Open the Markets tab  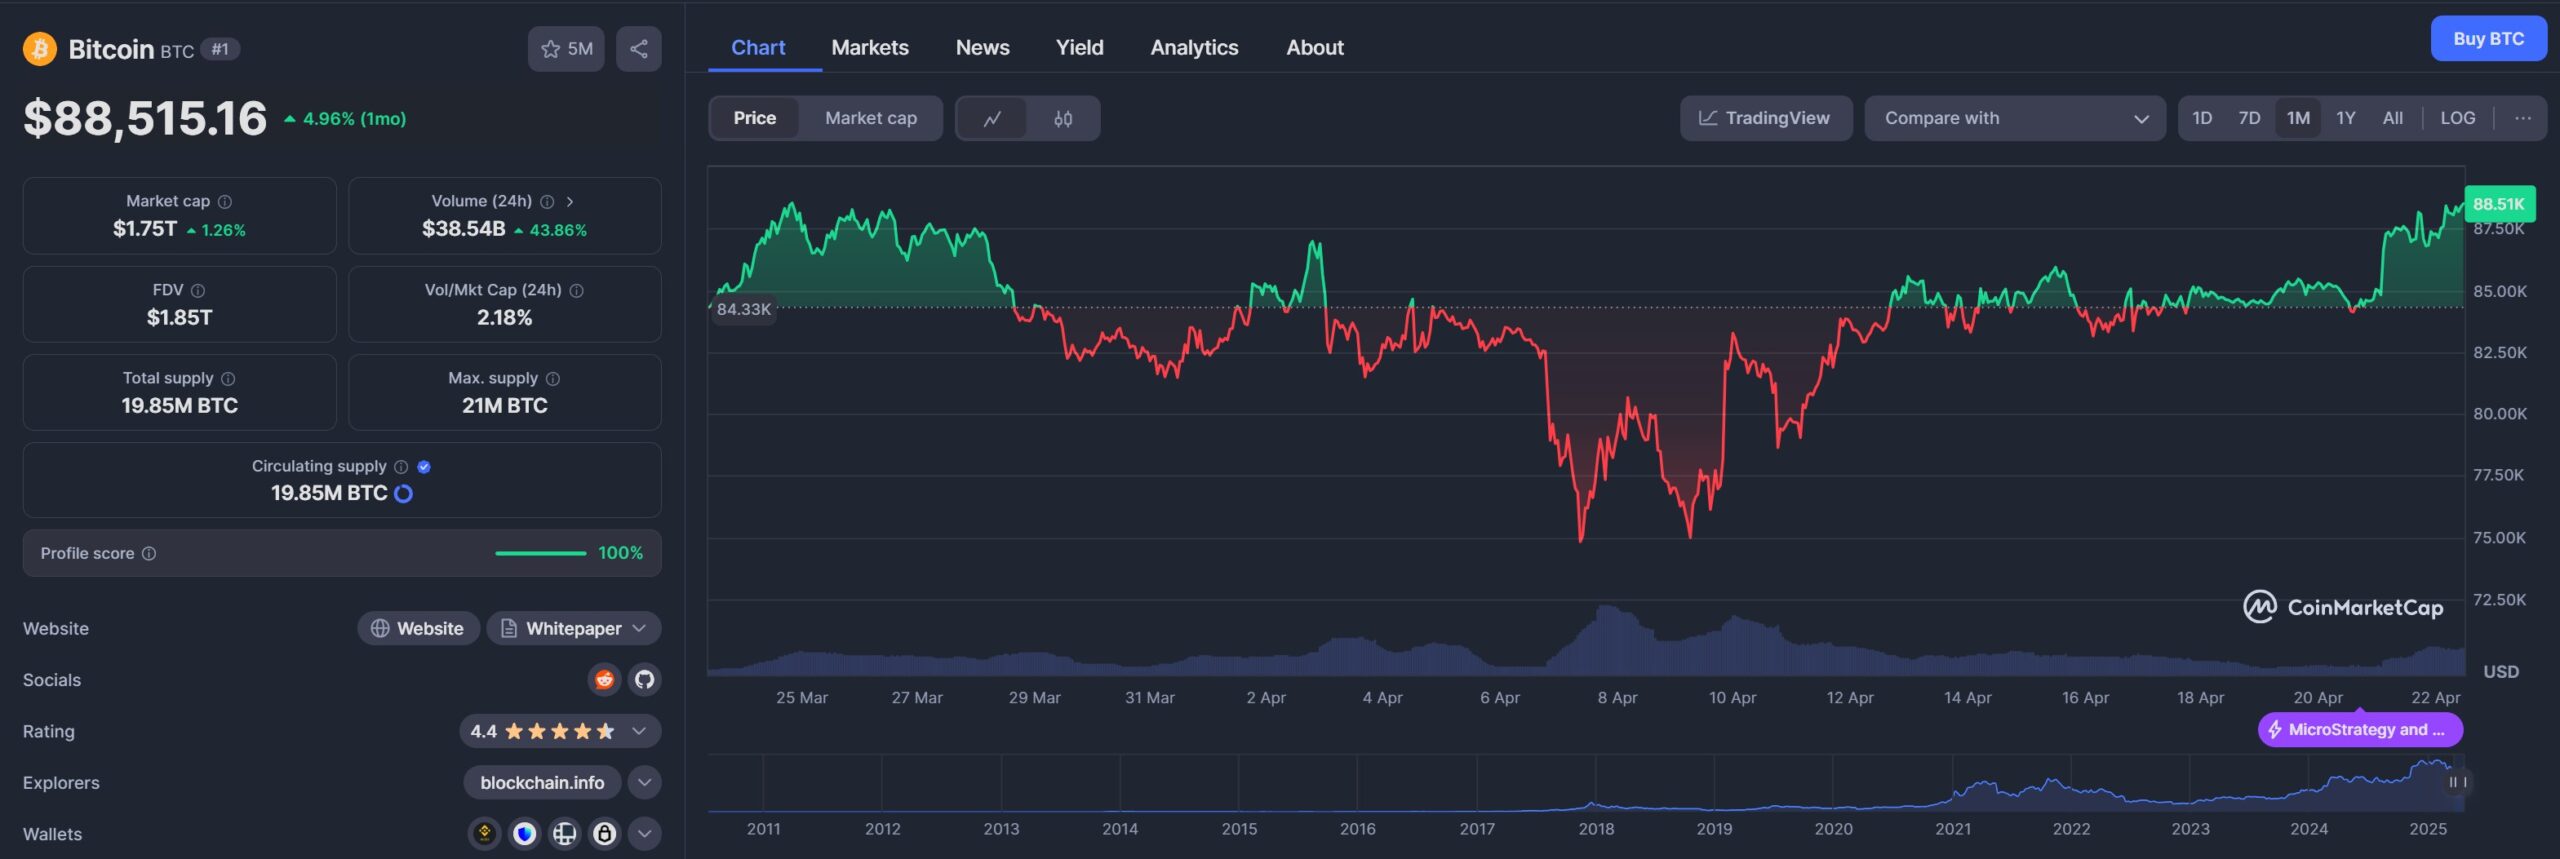pos(870,48)
